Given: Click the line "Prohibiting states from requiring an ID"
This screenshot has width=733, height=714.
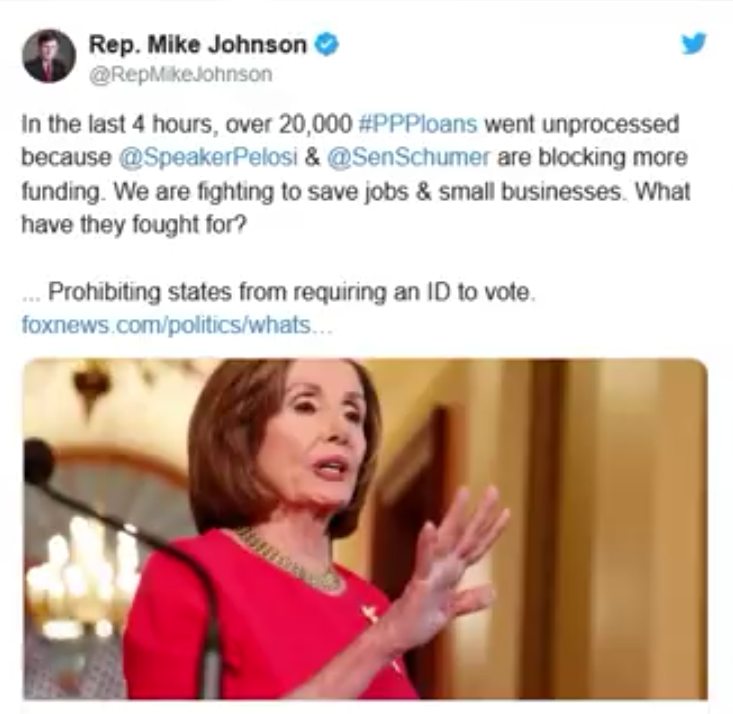Looking at the screenshot, I should pos(279,292).
